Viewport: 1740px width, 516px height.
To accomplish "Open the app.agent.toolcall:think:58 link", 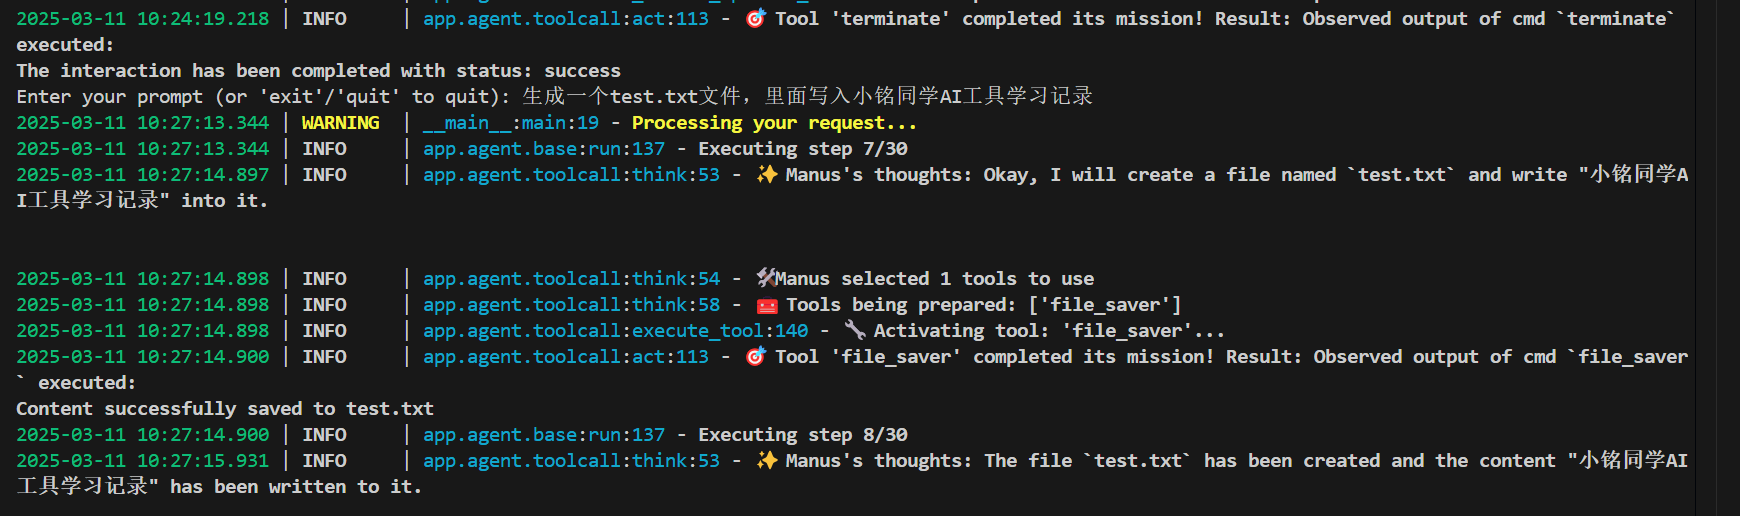I will pyautogui.click(x=571, y=304).
